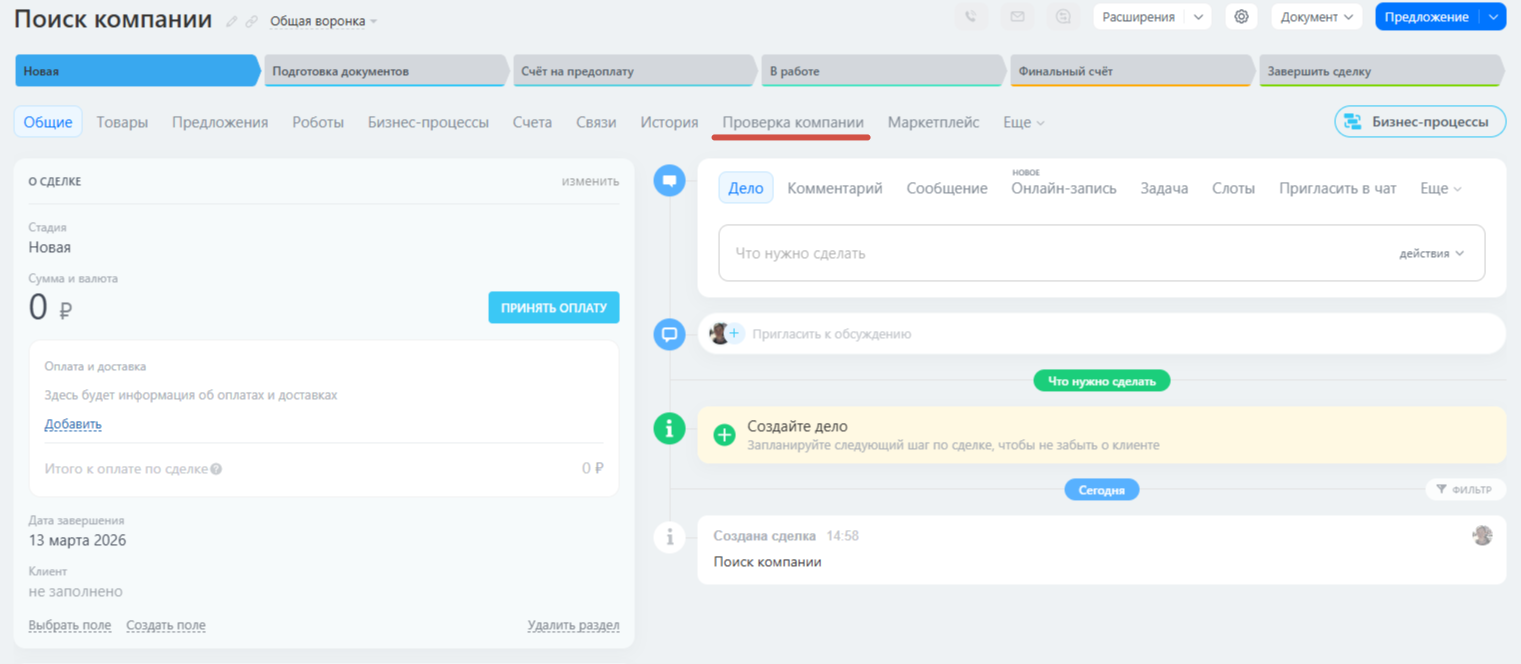Click the Что нужно сделать input field
Image resolution: width=1521 pixels, height=664 pixels.
pyautogui.click(x=1102, y=253)
